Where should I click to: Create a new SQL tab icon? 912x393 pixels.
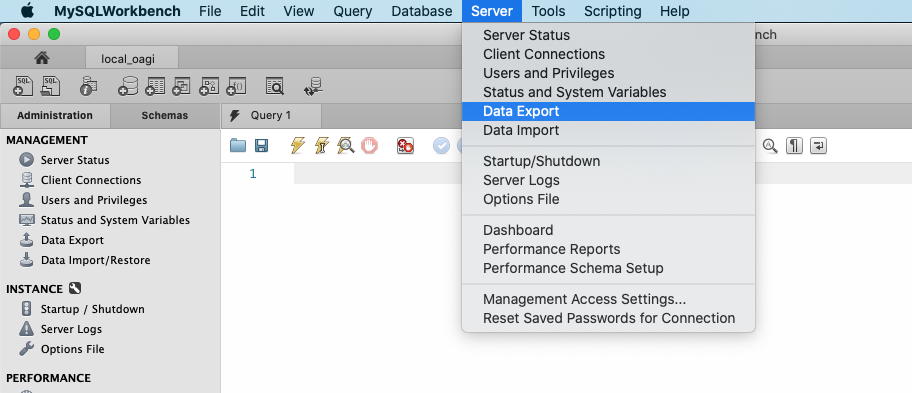click(x=23, y=86)
